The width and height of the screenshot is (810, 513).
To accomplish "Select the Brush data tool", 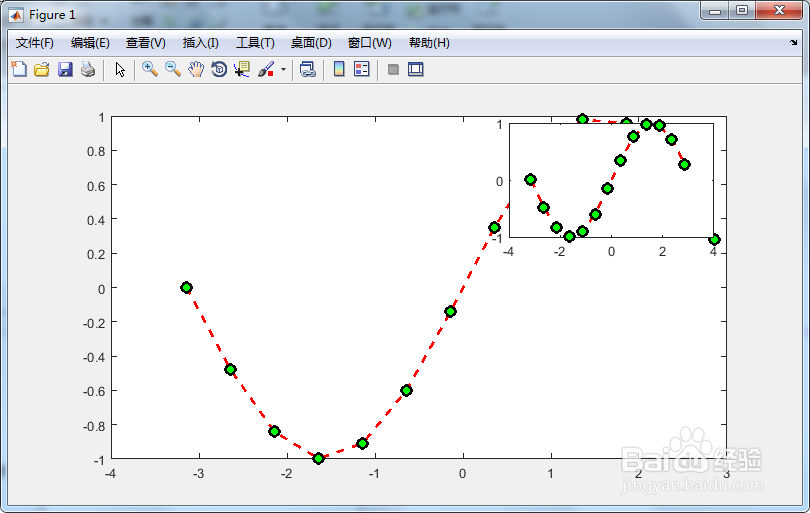I will click(266, 69).
